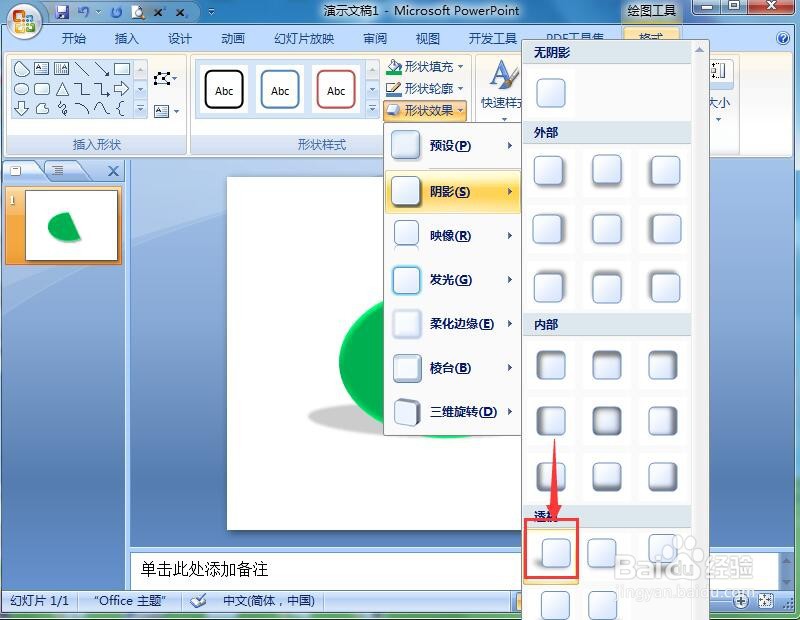Select the Arrow shape from insert shapes
This screenshot has height=620, width=800.
[x=103, y=68]
